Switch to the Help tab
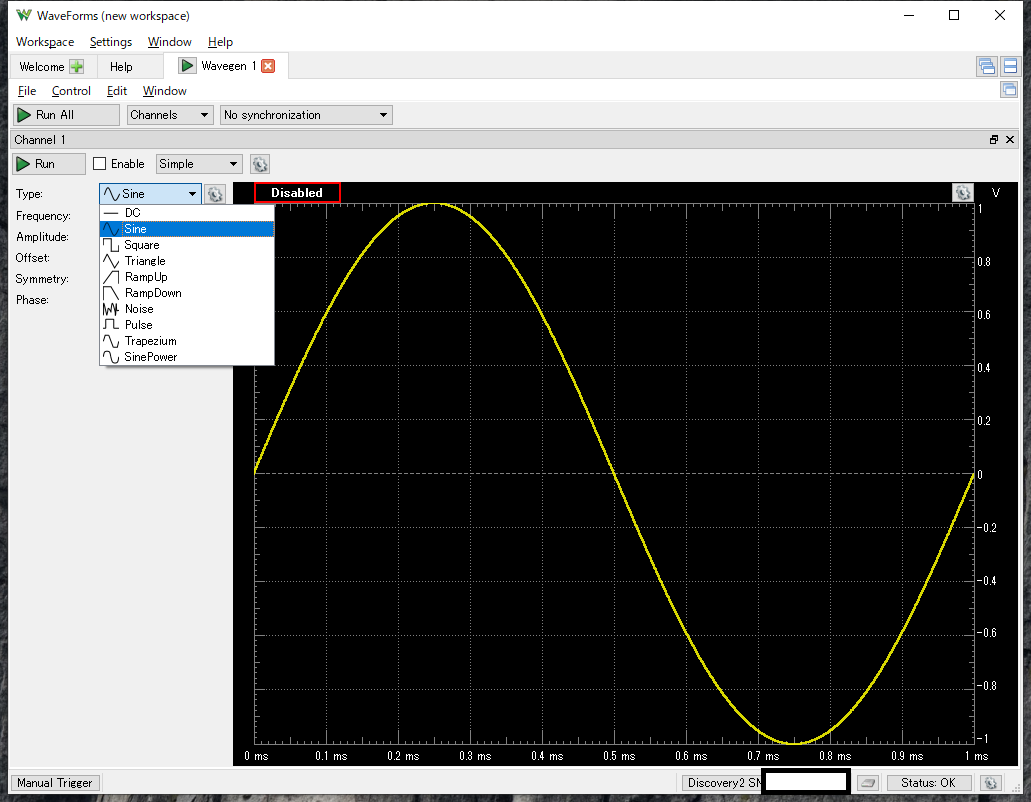Screen dimensions: 1031x802 121,66
